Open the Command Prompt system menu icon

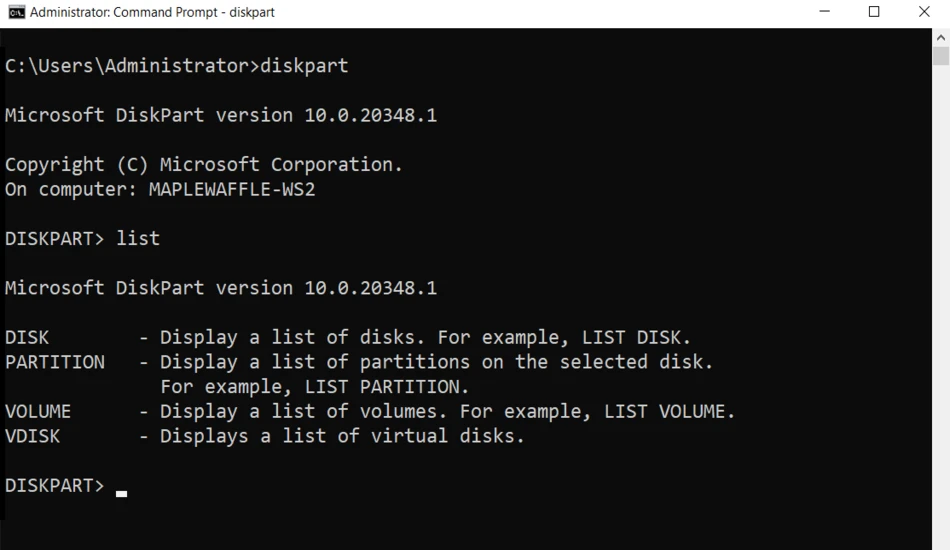16,12
